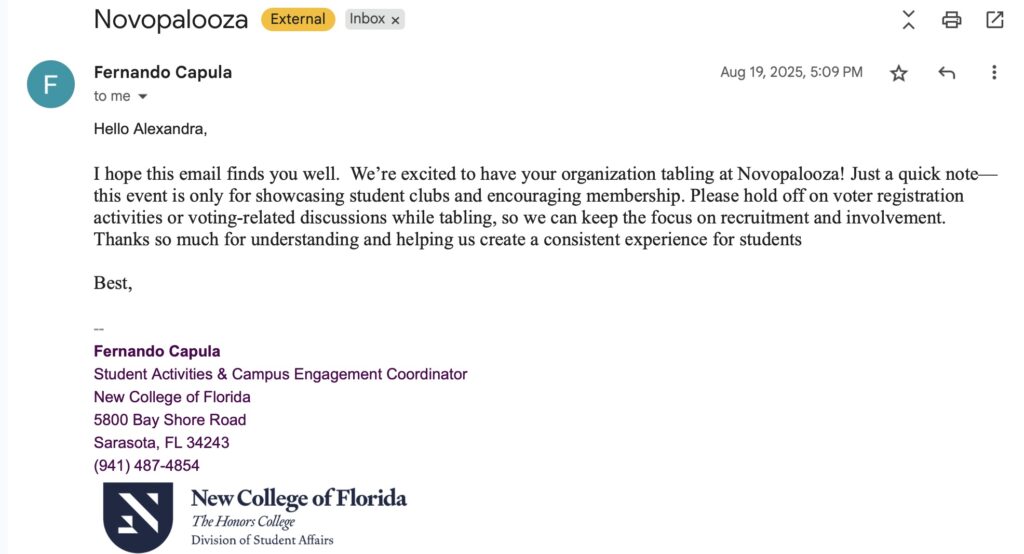Click the 5800 Bay Shore Road address
The image size is (1024, 554).
[x=169, y=420]
